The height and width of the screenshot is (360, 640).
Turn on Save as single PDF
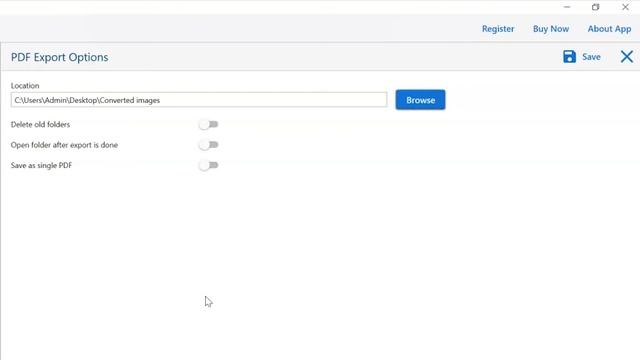(209, 165)
